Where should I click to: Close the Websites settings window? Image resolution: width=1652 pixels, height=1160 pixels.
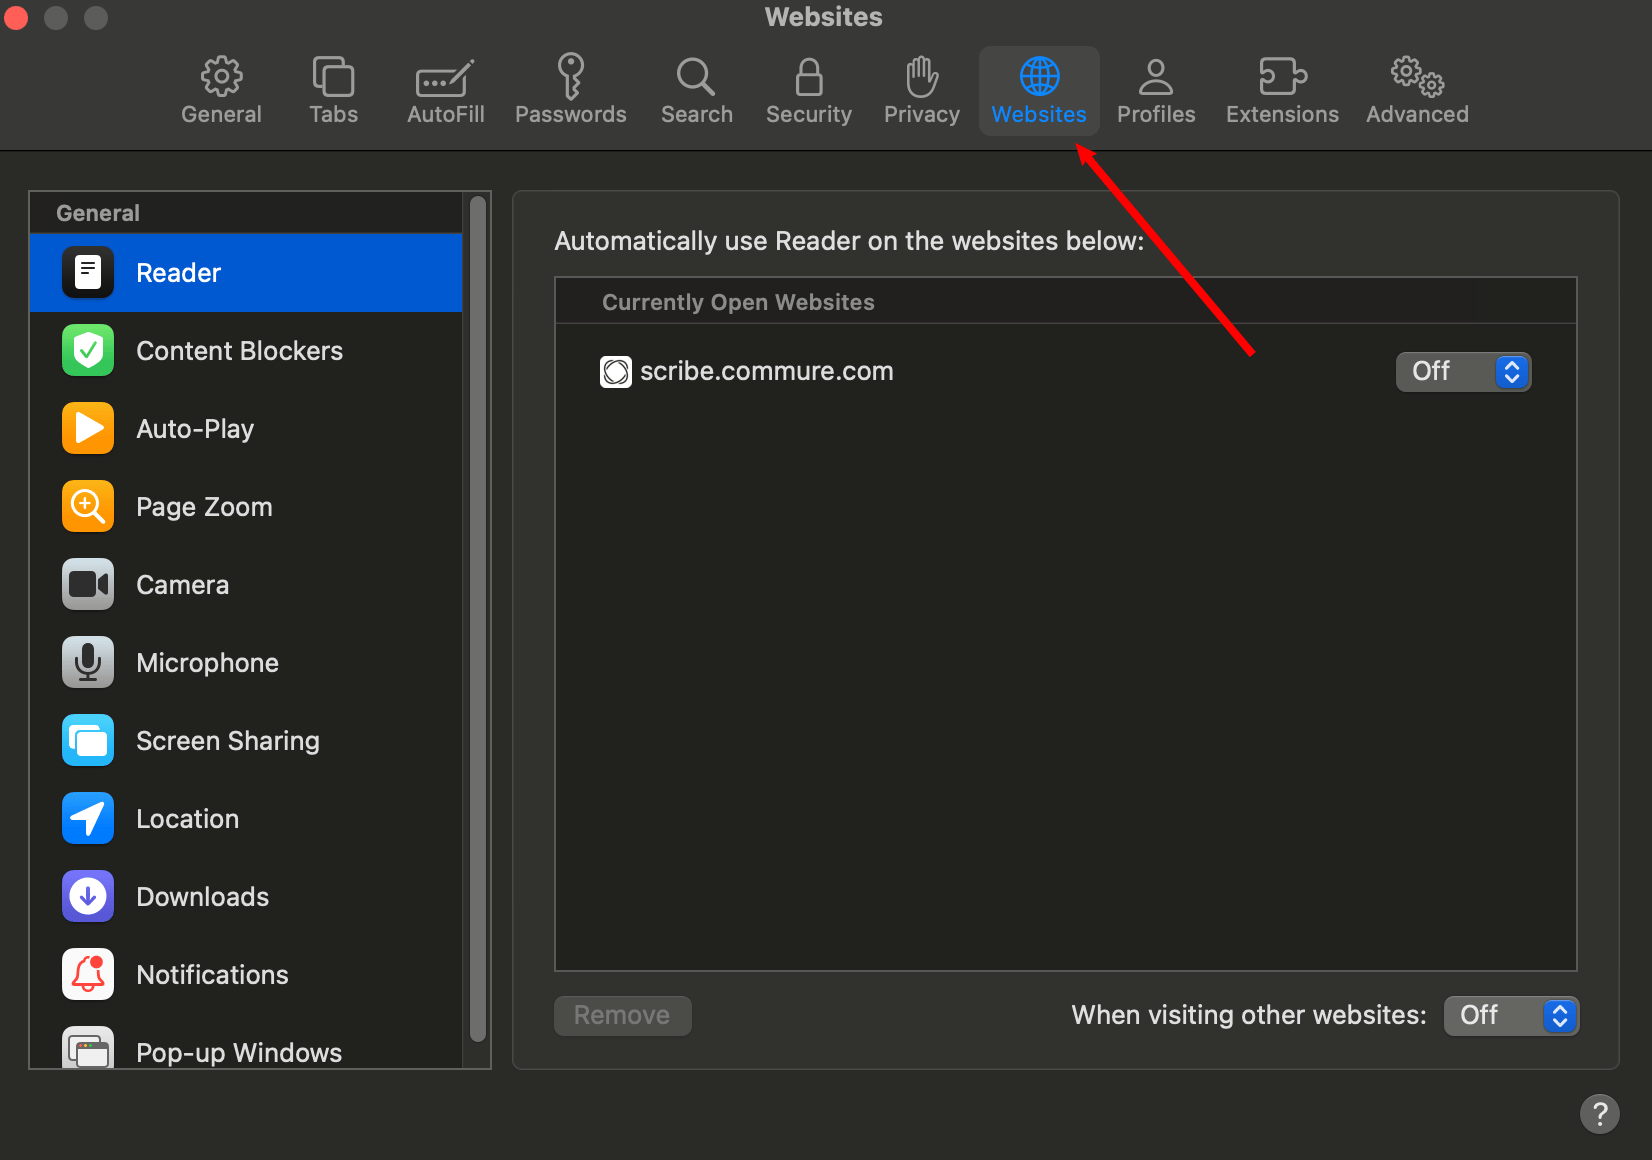pos(15,17)
